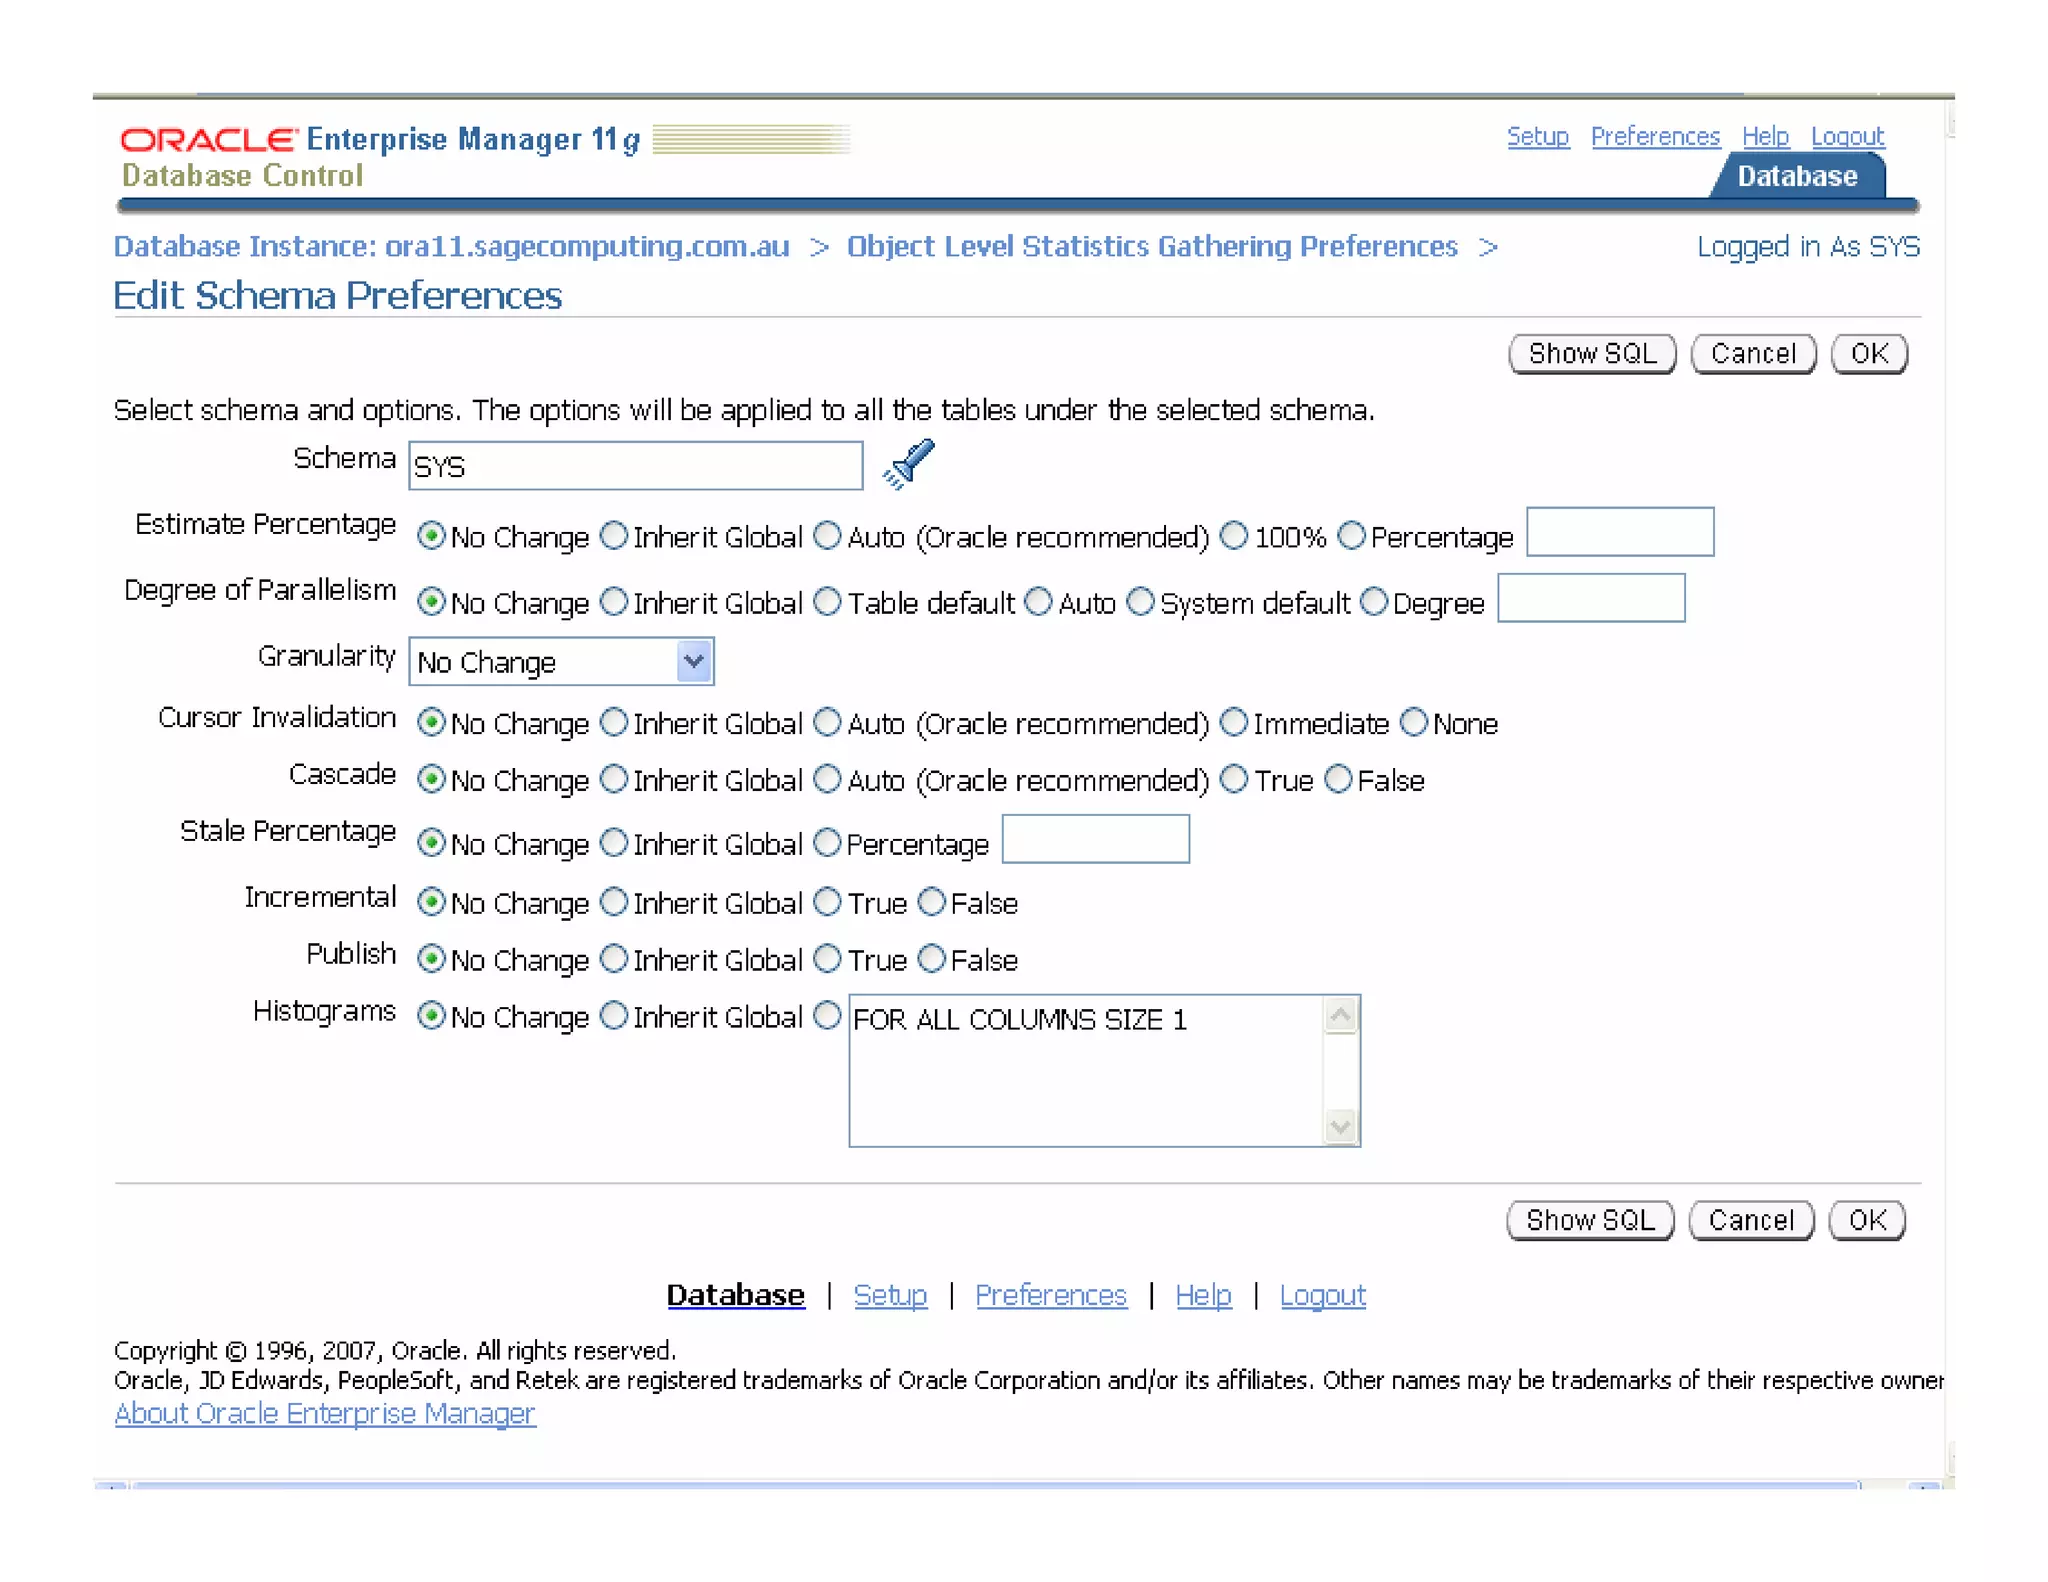Set Publish to False
This screenshot has width=2048, height=1582.
pyautogui.click(x=931, y=959)
